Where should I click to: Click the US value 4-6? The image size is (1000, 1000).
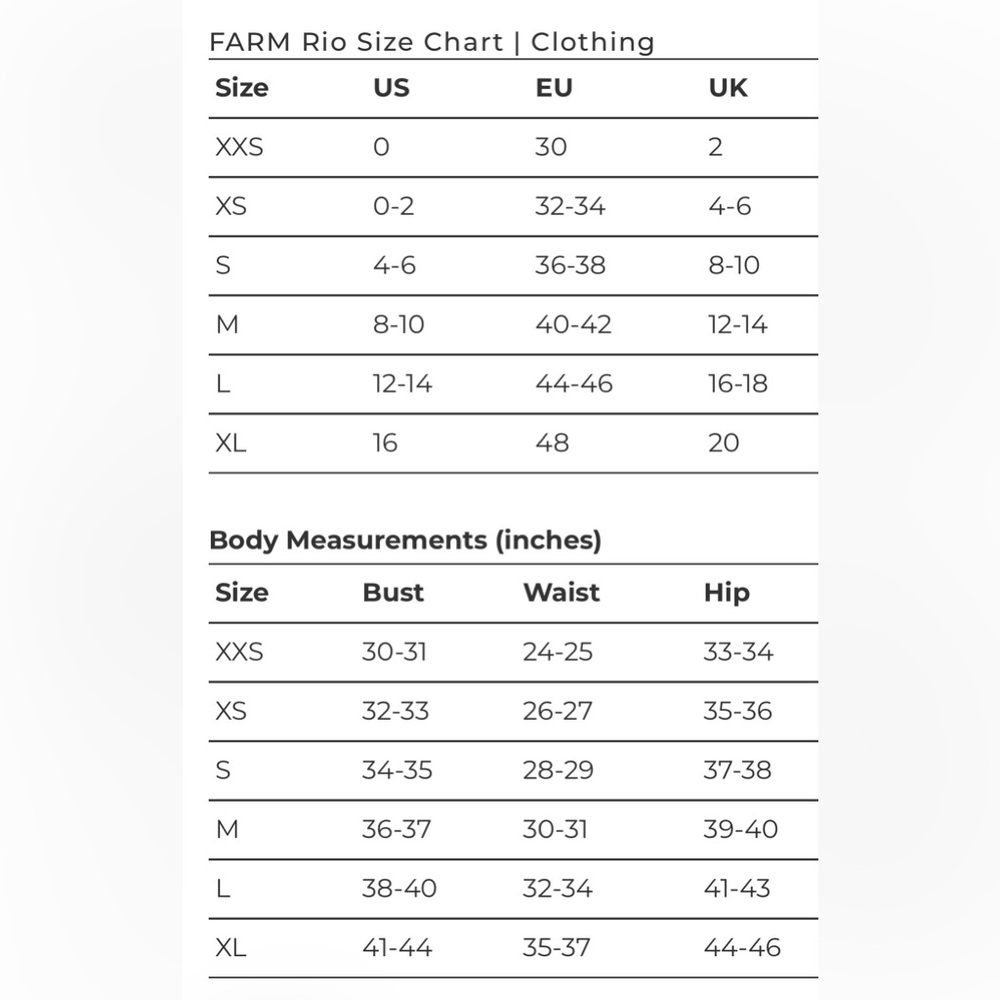pyautogui.click(x=394, y=265)
